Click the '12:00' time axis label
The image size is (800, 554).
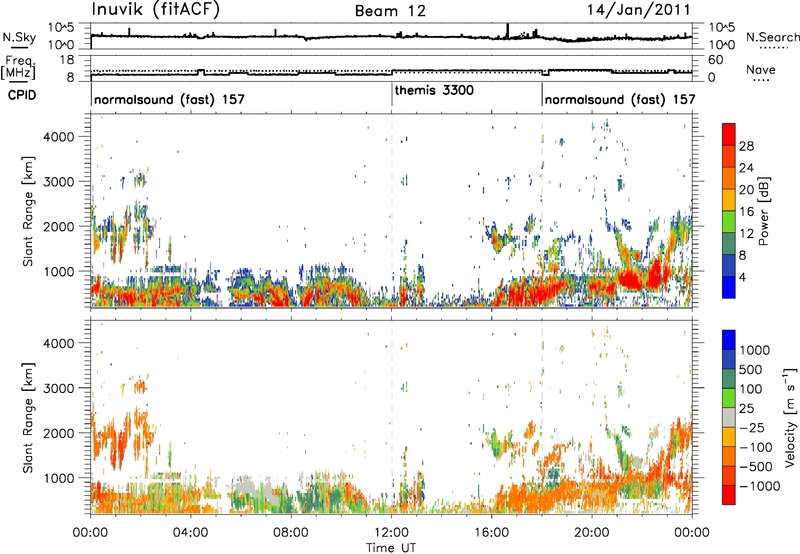tap(391, 533)
